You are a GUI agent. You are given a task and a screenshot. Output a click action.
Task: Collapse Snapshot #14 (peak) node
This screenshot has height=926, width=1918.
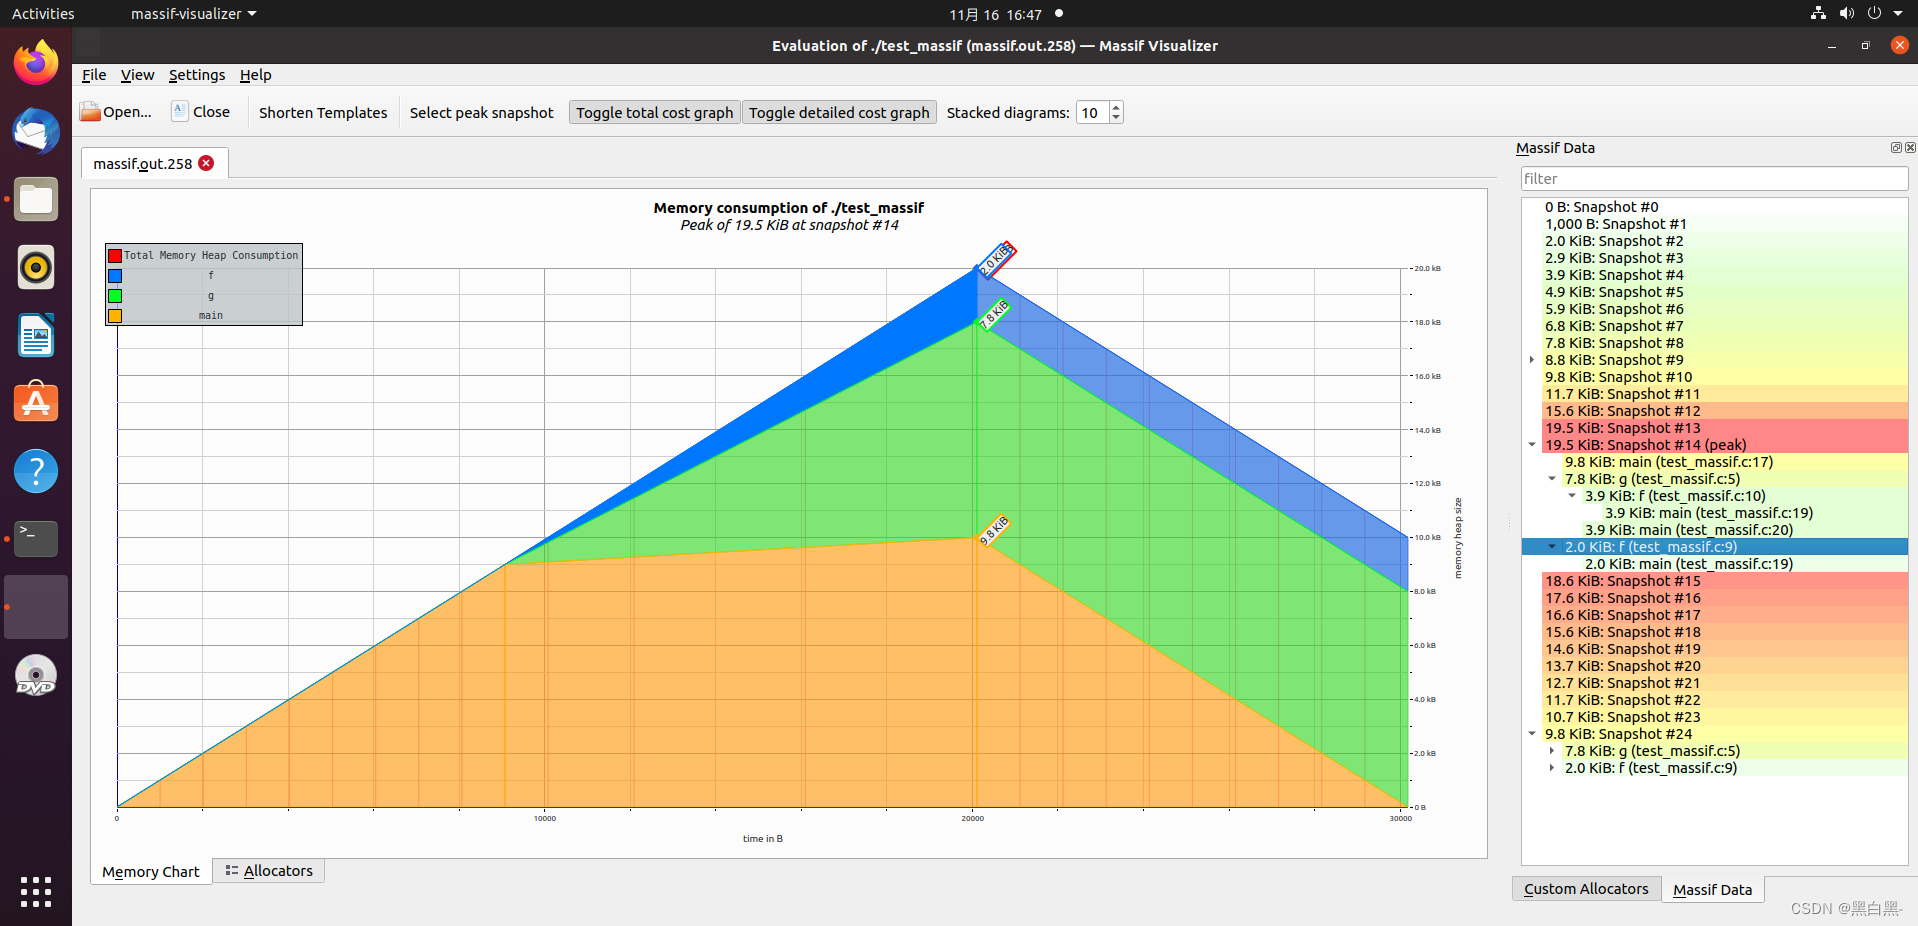tap(1532, 445)
